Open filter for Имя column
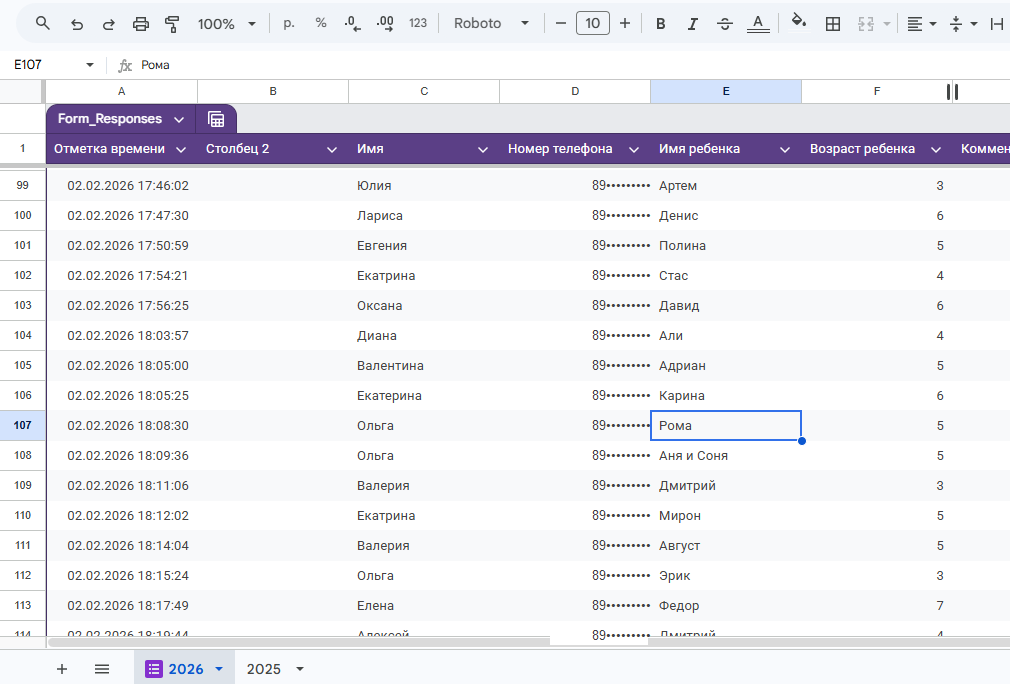1010x684 pixels. [x=482, y=149]
